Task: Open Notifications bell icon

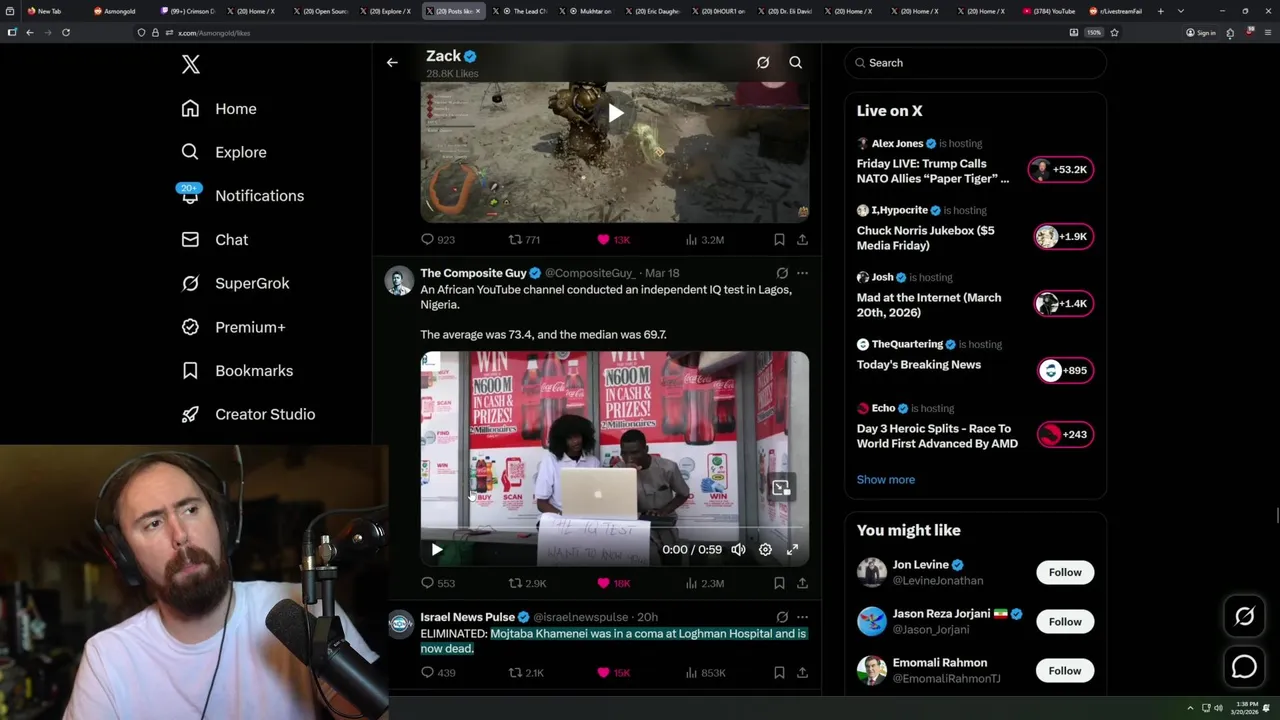Action: [x=190, y=196]
